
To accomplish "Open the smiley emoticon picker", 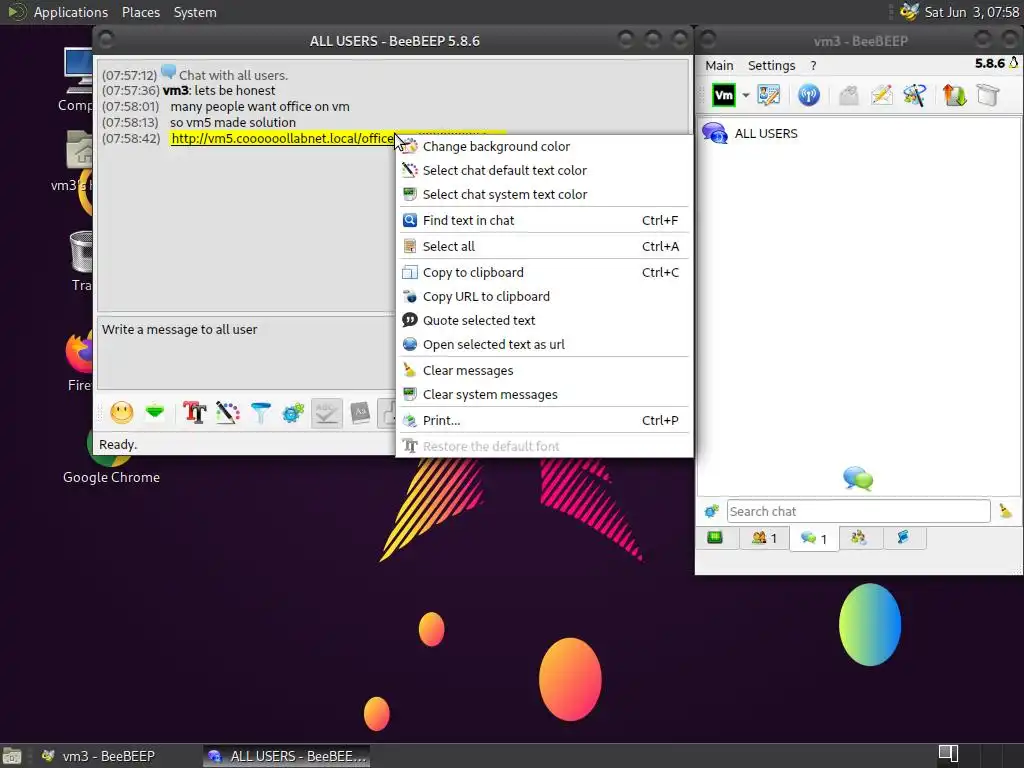I will click(121, 413).
